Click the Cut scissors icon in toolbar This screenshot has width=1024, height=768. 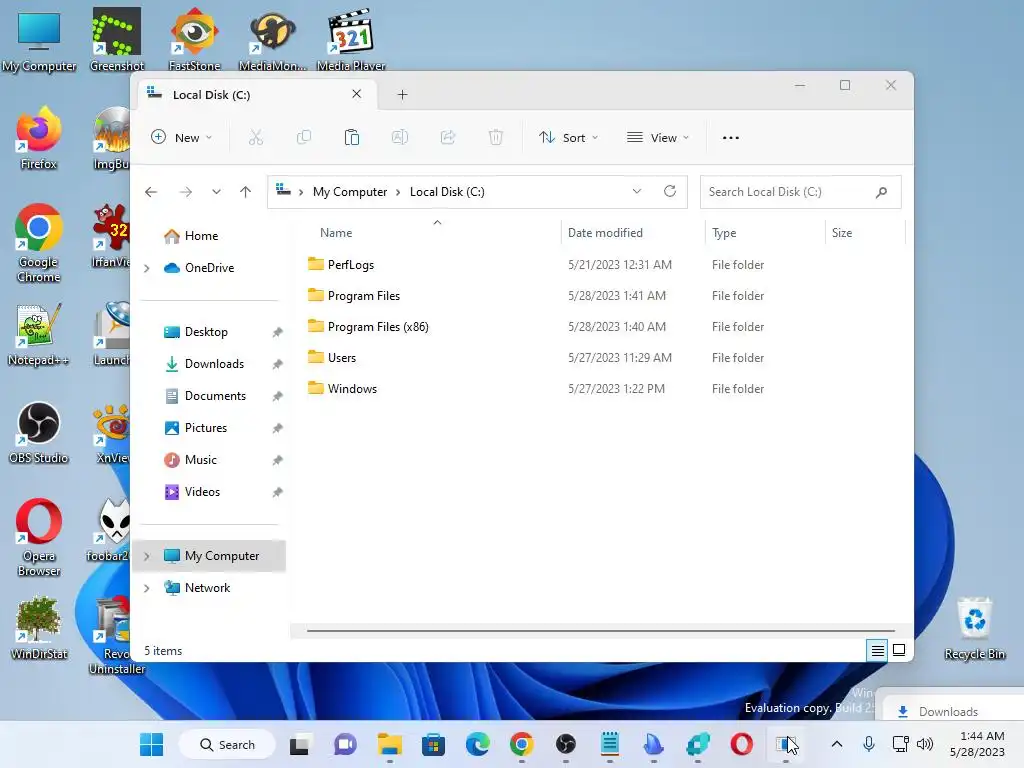[x=255, y=137]
